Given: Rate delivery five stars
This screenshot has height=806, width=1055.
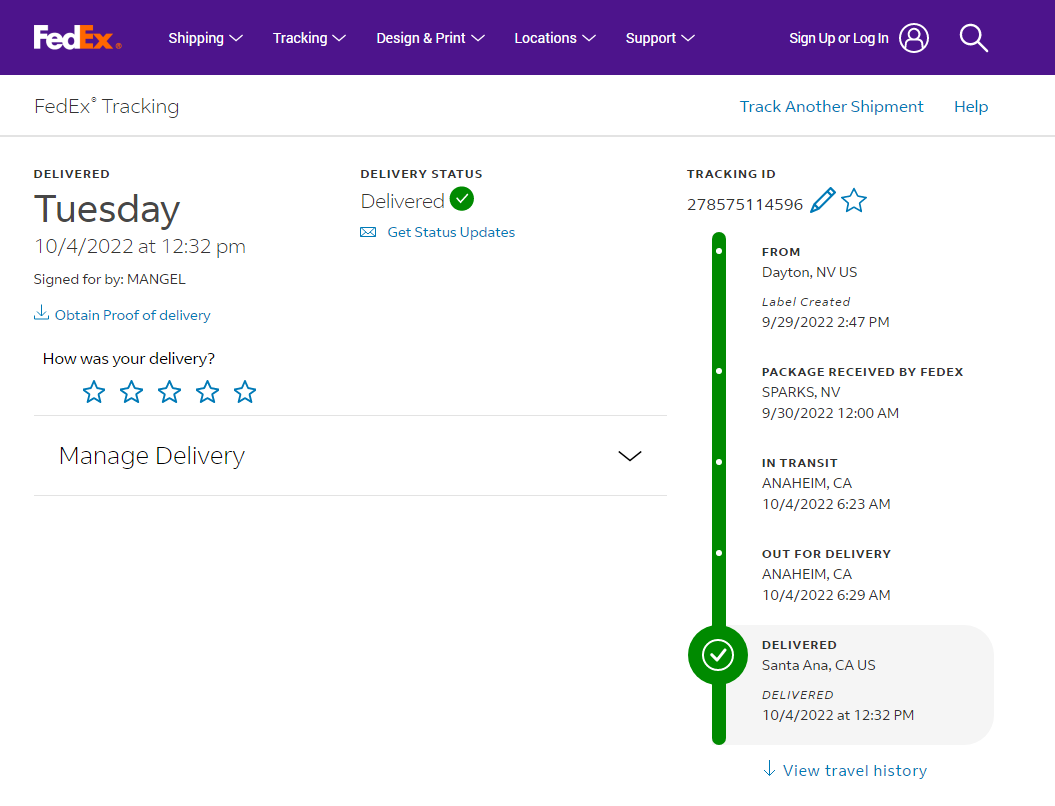Looking at the screenshot, I should [245, 392].
